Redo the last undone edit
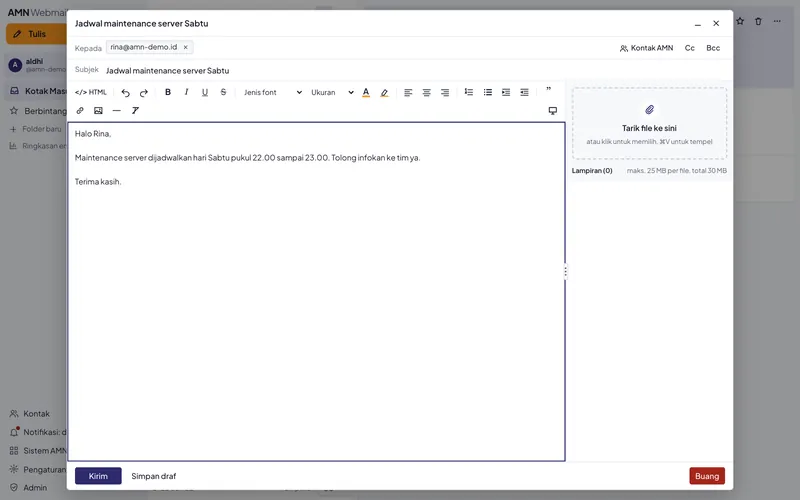The image size is (800, 500). (x=144, y=92)
